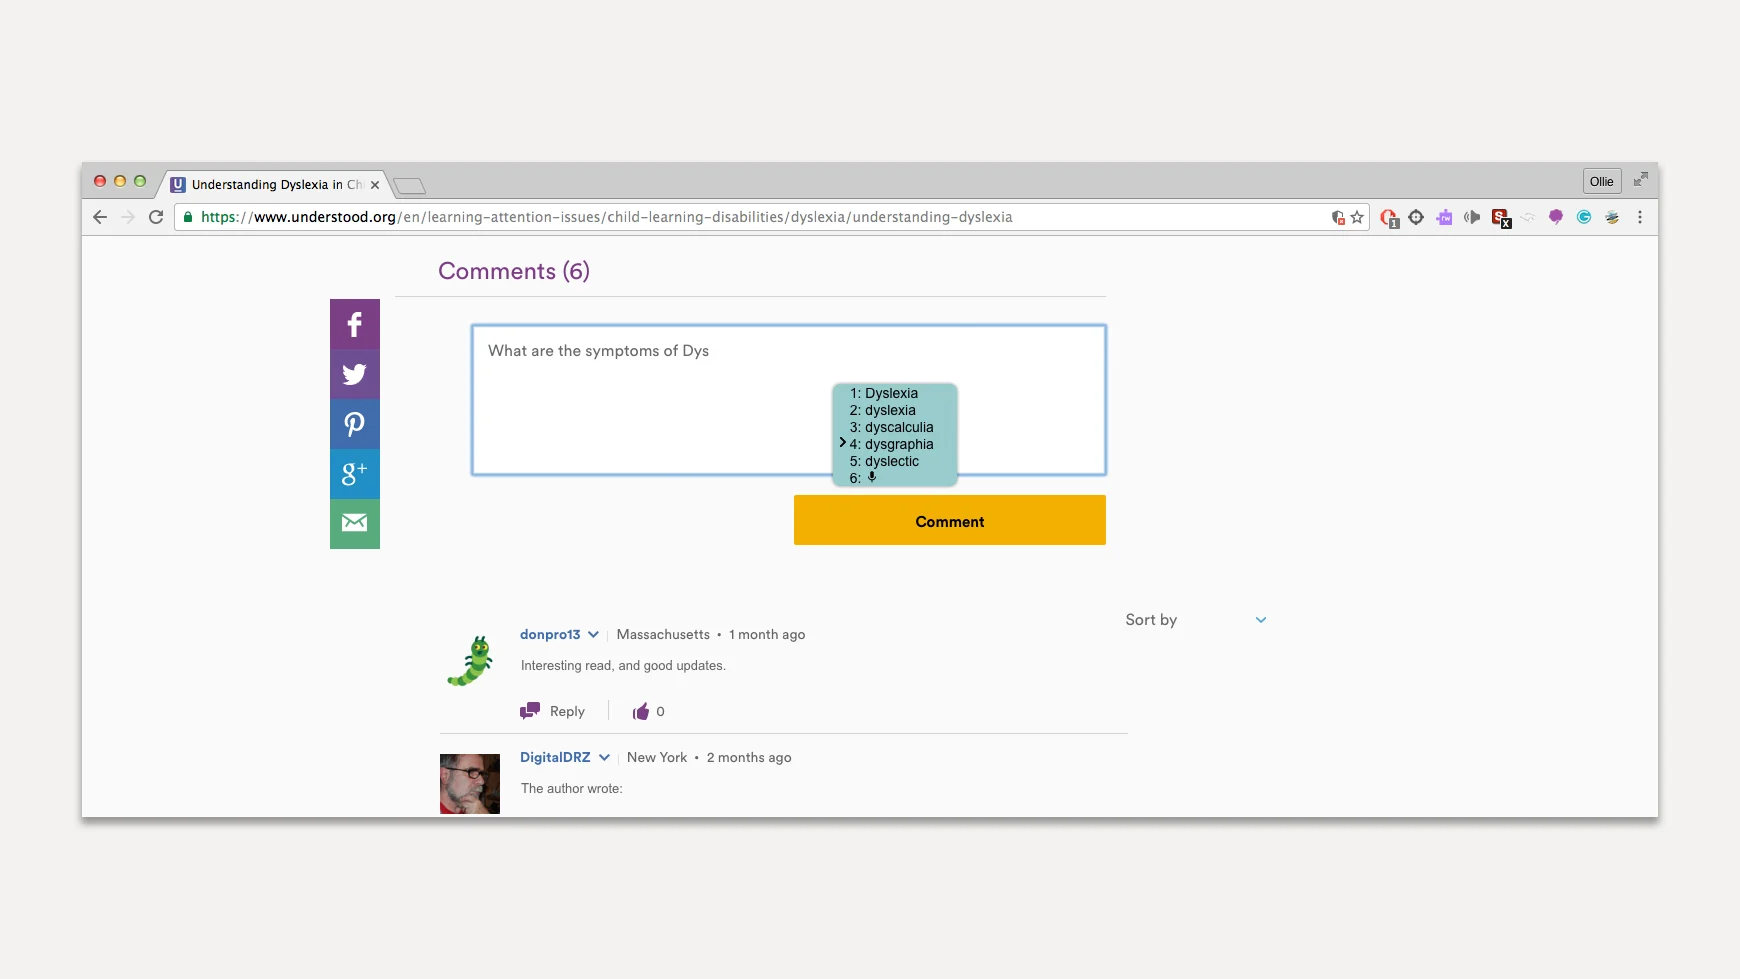This screenshot has width=1740, height=979.
Task: Click the address bar URL
Action: 606,217
